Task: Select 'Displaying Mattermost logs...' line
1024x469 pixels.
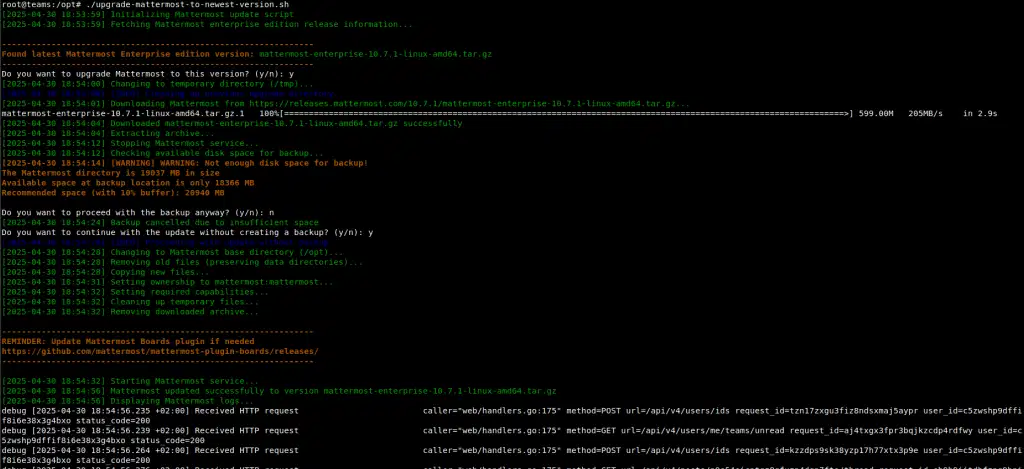Action: 128,400
